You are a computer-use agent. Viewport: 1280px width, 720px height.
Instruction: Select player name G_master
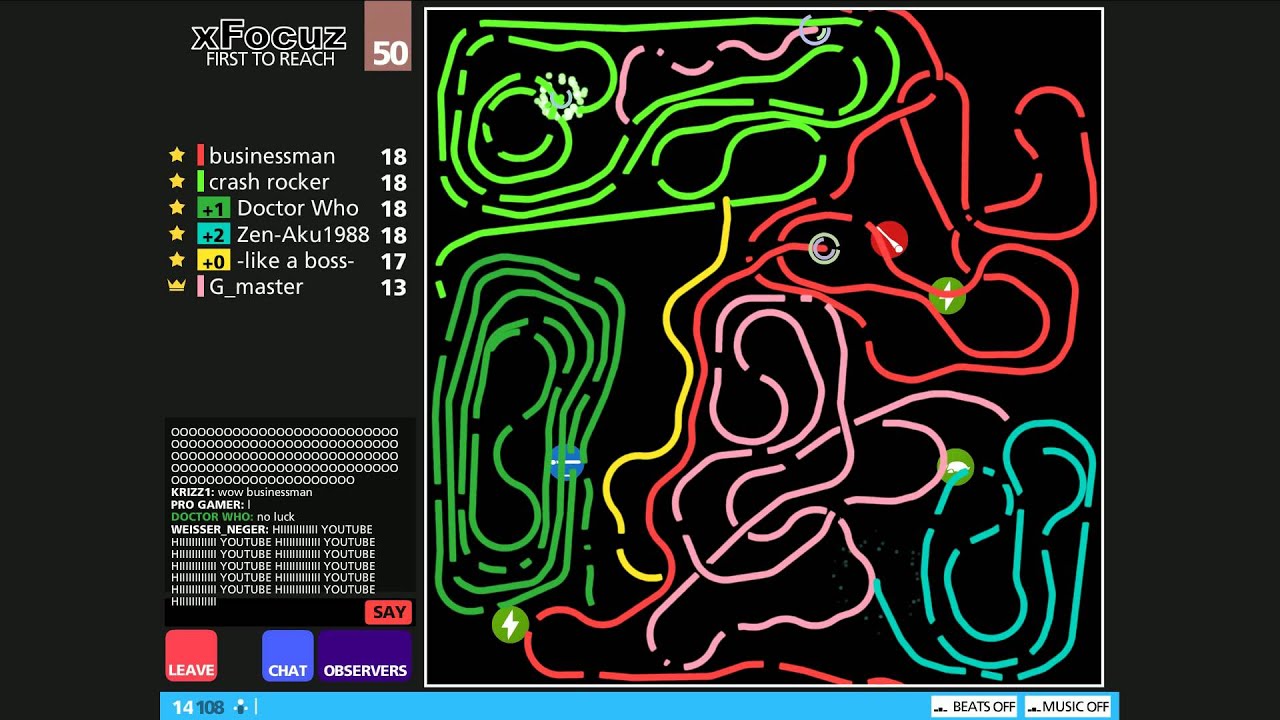[256, 287]
